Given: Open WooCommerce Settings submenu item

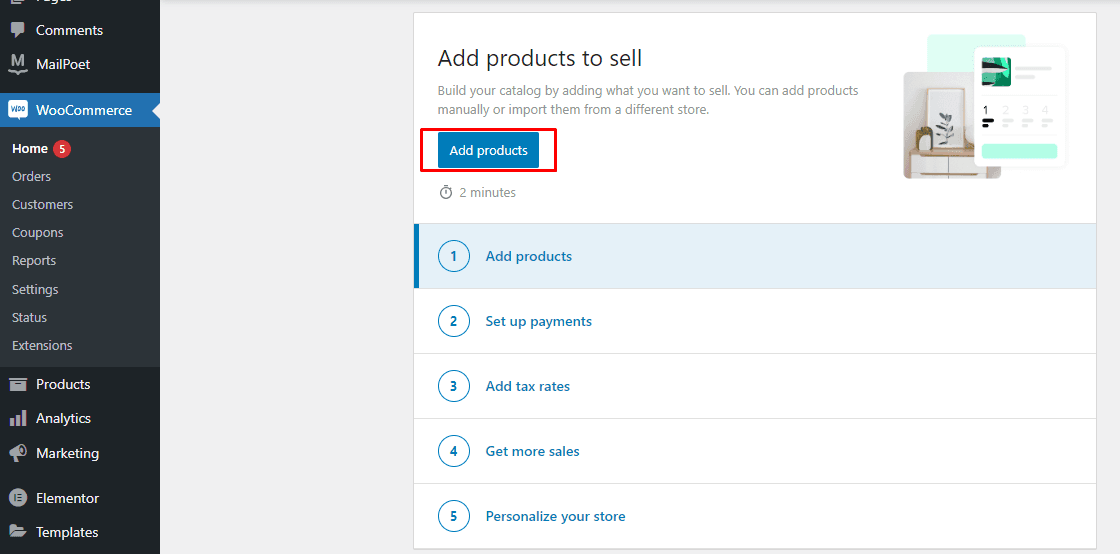Looking at the screenshot, I should [35, 289].
